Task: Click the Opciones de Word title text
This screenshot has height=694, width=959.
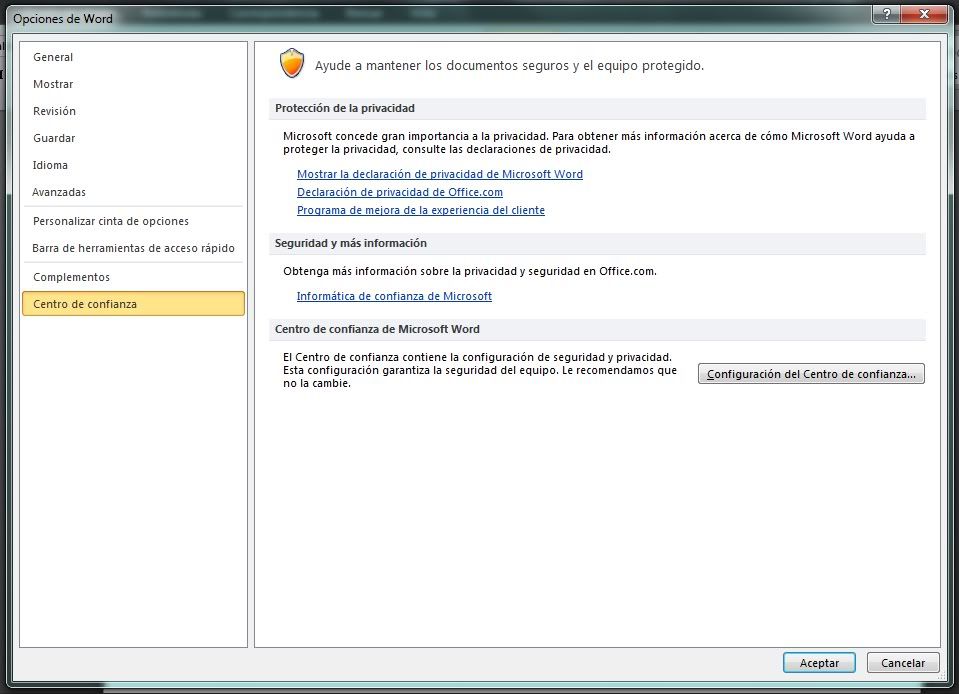Action: point(63,19)
